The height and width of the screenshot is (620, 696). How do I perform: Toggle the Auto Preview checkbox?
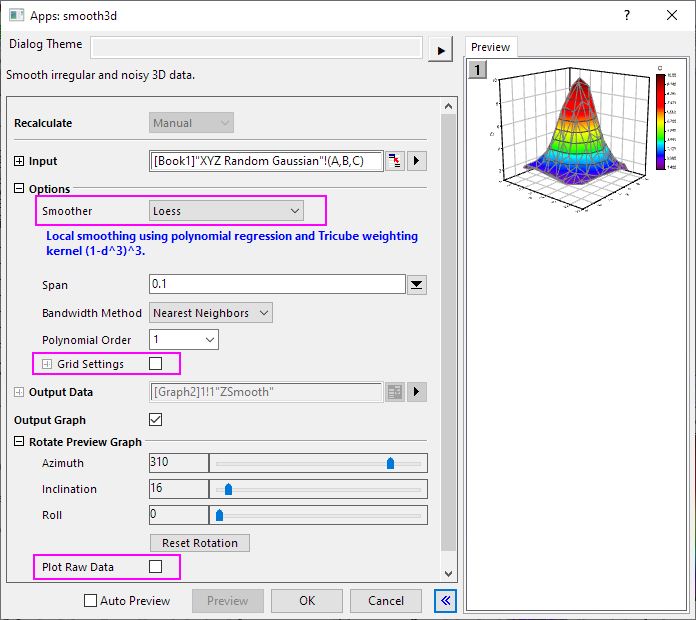[91, 601]
